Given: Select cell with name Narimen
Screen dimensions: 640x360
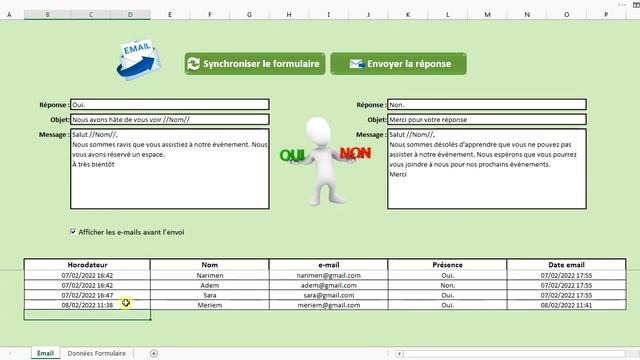Looking at the screenshot, I should coord(210,275).
